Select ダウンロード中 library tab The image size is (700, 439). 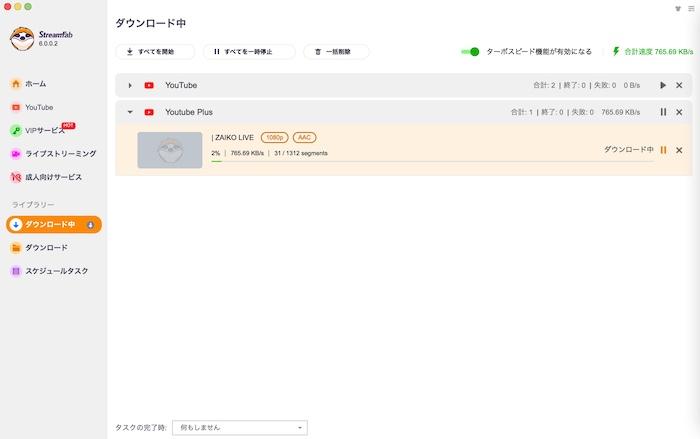click(x=54, y=224)
